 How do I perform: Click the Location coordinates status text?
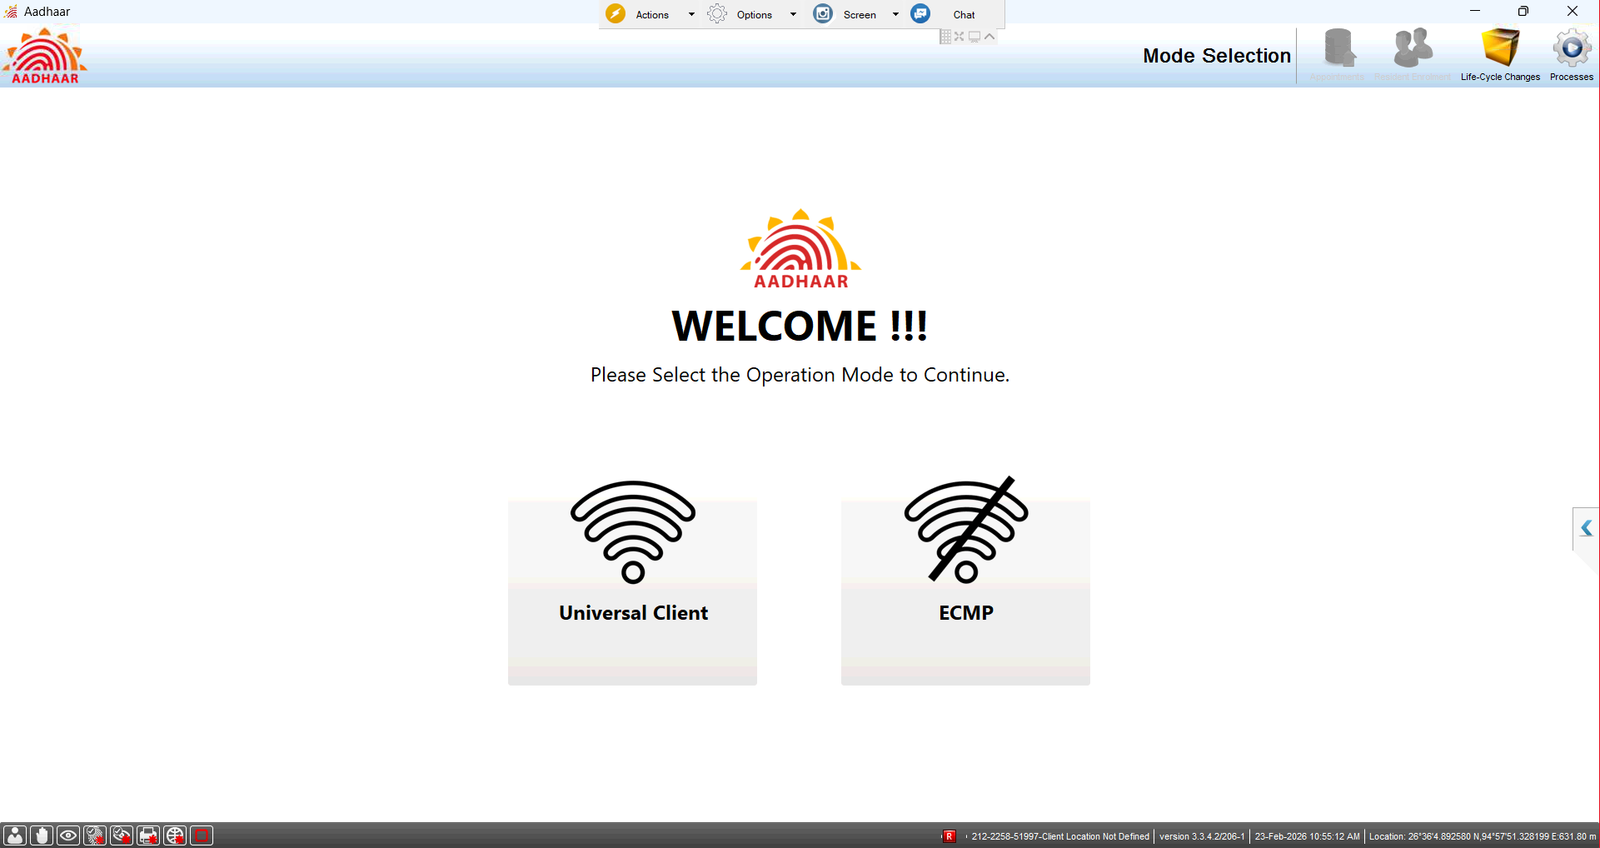[x=1482, y=836]
